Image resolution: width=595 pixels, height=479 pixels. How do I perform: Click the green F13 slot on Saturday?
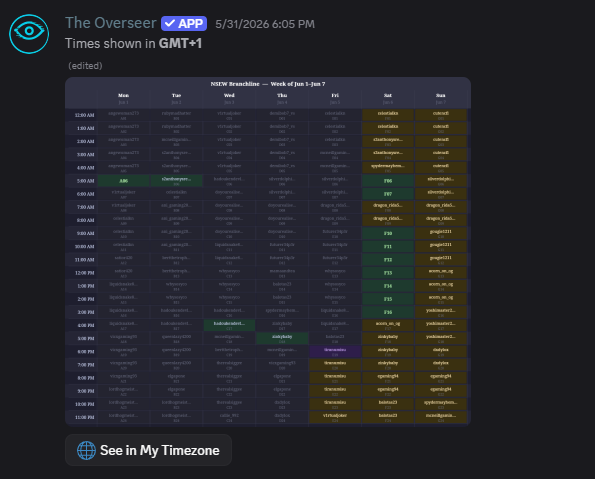388,273
